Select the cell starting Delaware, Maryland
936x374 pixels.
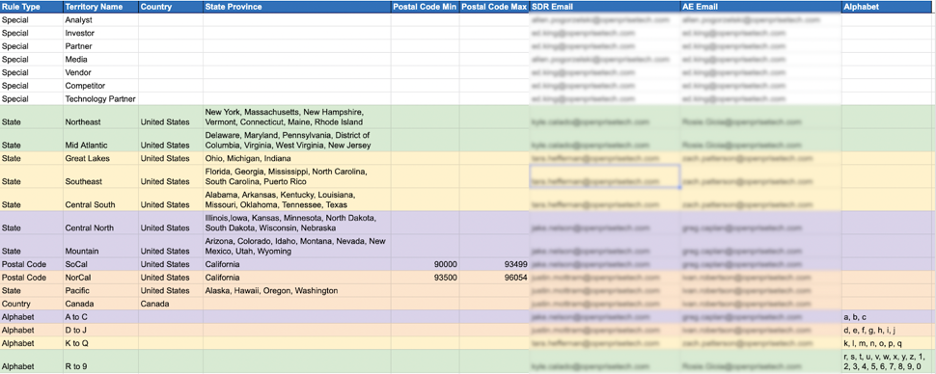pos(297,140)
